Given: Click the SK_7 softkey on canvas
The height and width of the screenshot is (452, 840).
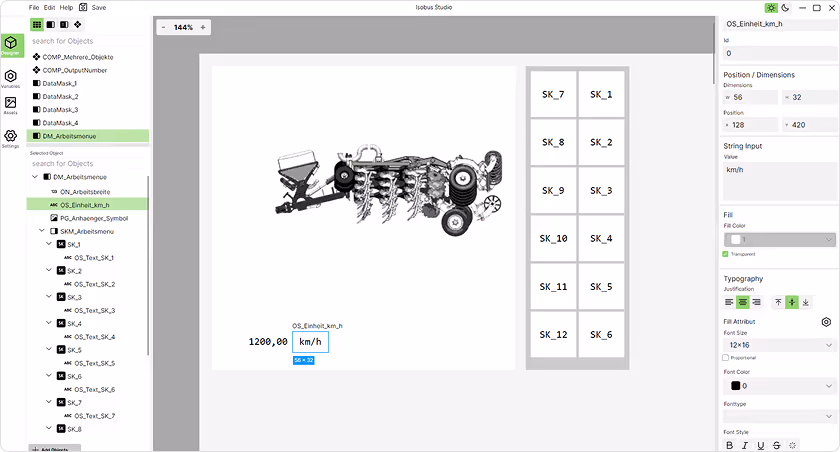Looking at the screenshot, I should pos(553,94).
